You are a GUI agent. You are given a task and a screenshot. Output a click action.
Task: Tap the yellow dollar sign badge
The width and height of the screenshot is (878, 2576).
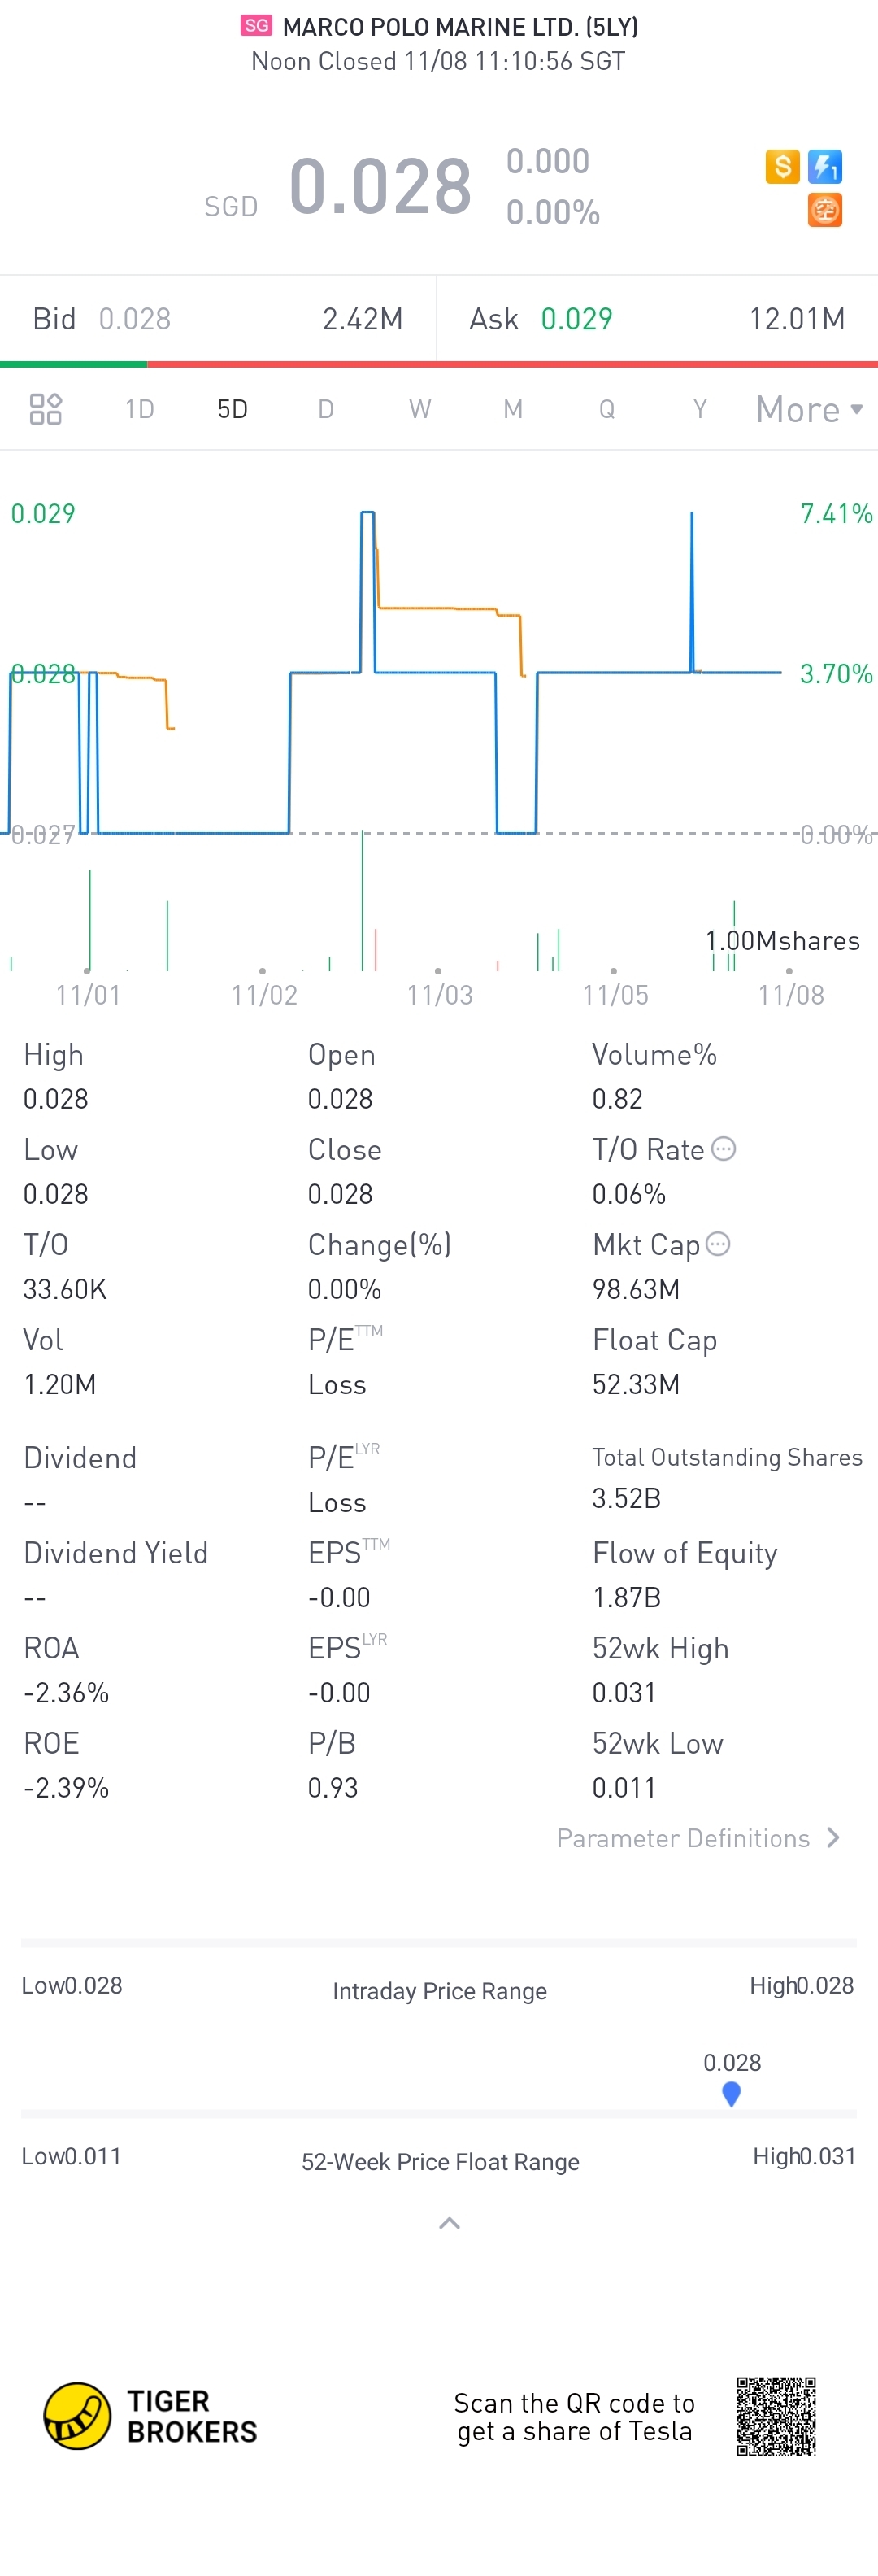pyautogui.click(x=782, y=166)
